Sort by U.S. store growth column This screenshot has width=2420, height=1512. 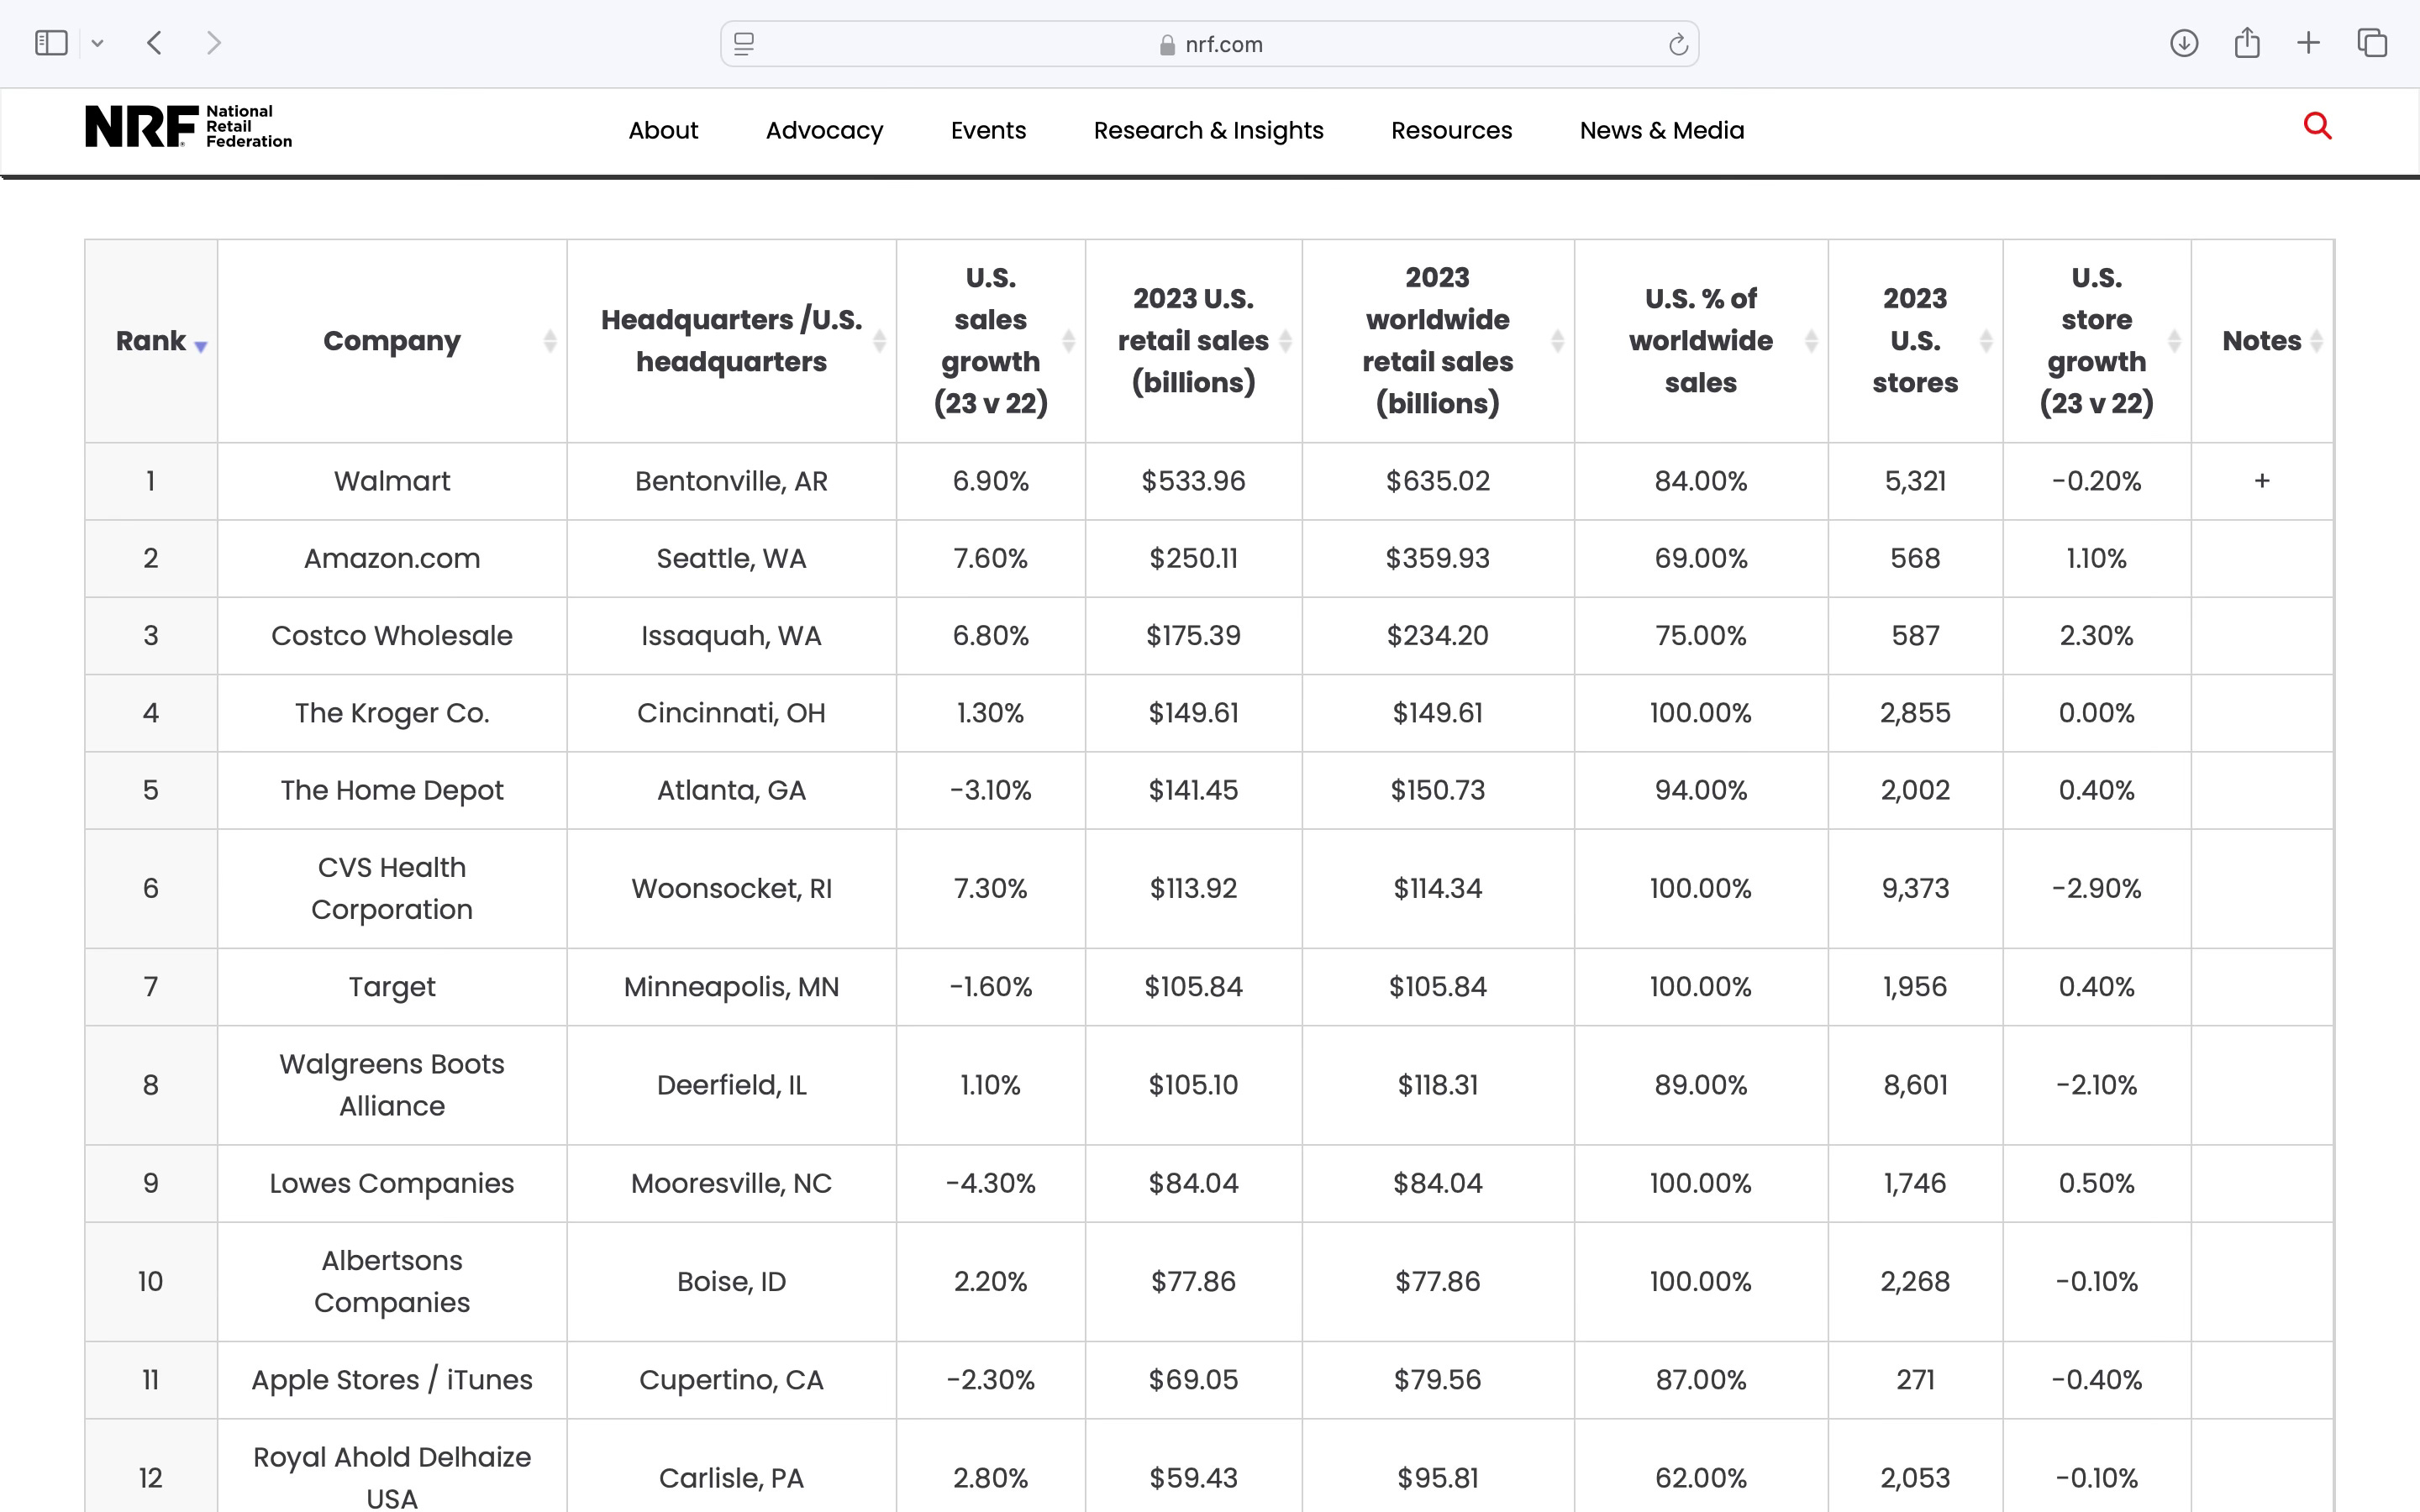click(2096, 341)
